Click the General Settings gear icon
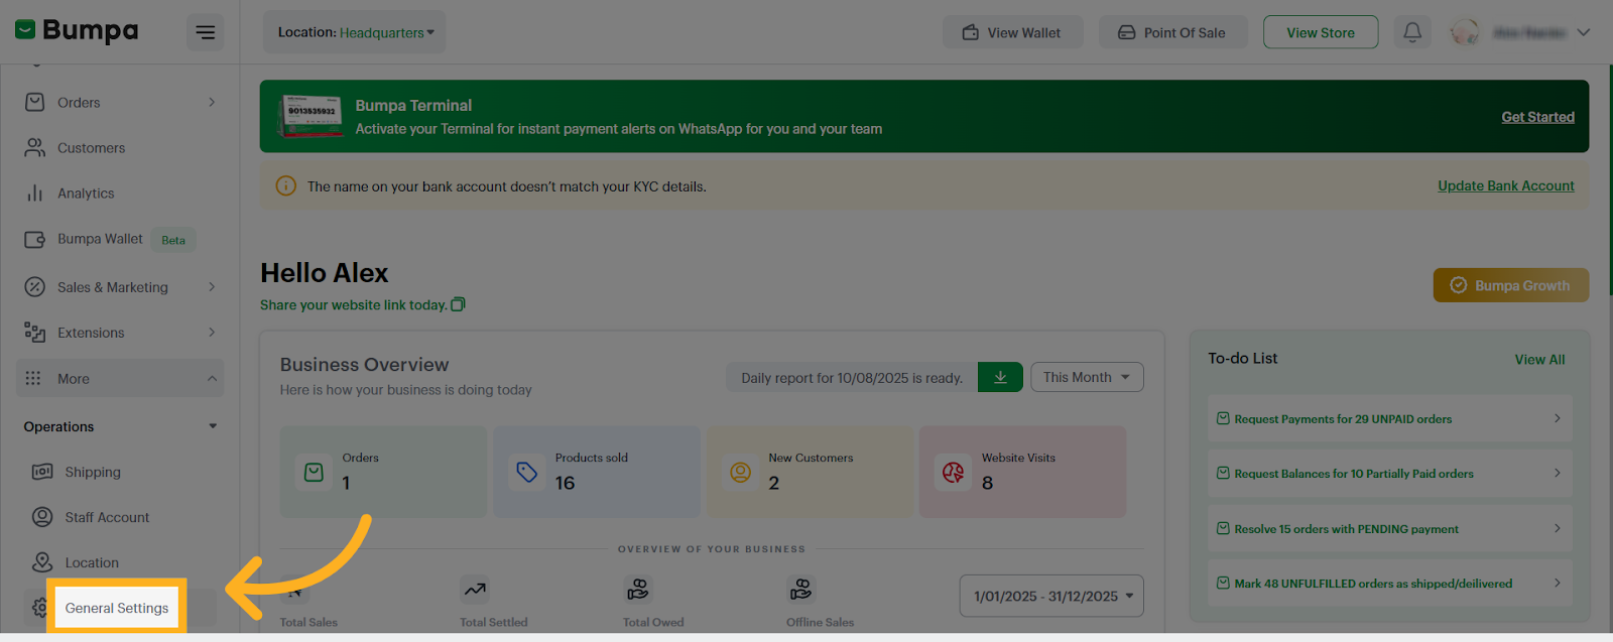 (x=40, y=608)
